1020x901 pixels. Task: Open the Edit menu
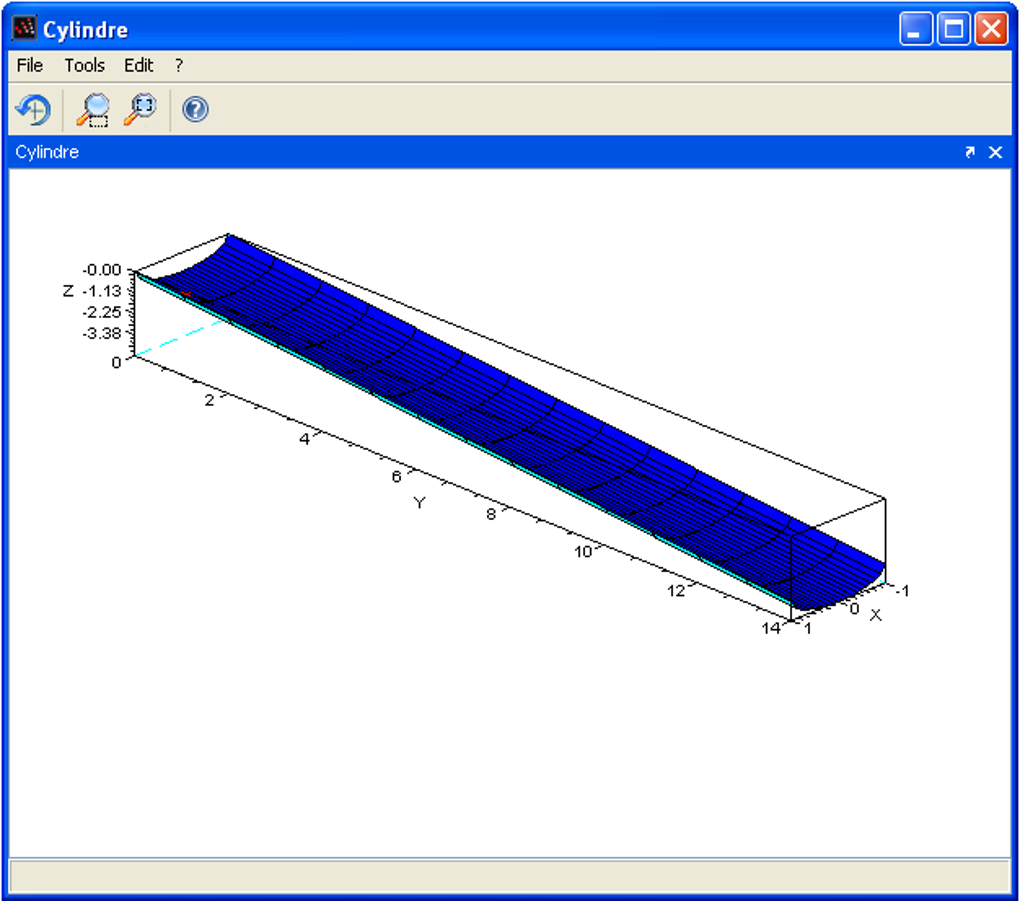pyautogui.click(x=139, y=65)
